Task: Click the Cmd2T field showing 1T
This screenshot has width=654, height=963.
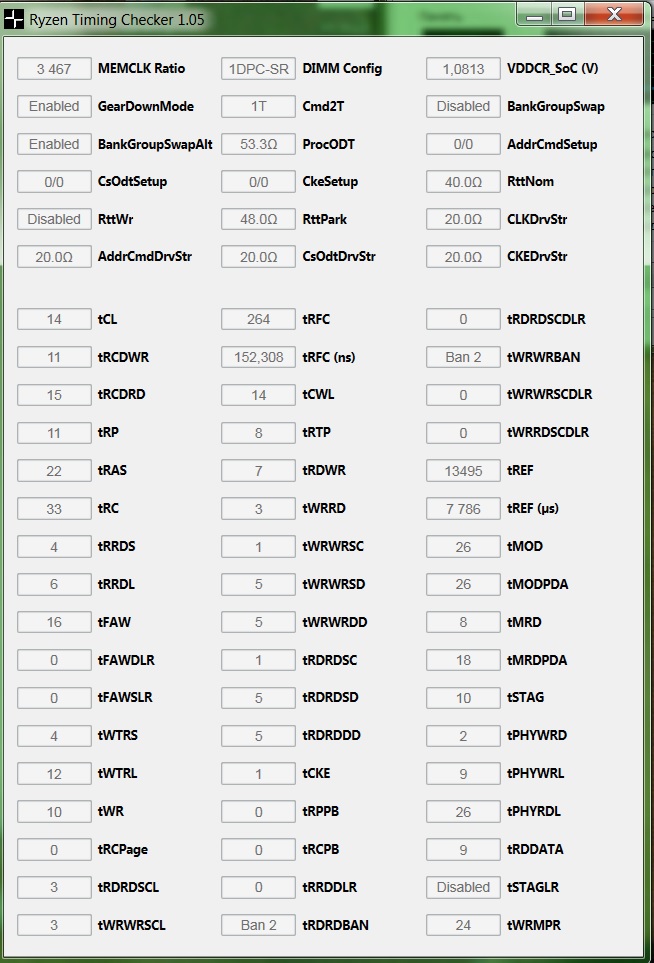Action: [259, 106]
